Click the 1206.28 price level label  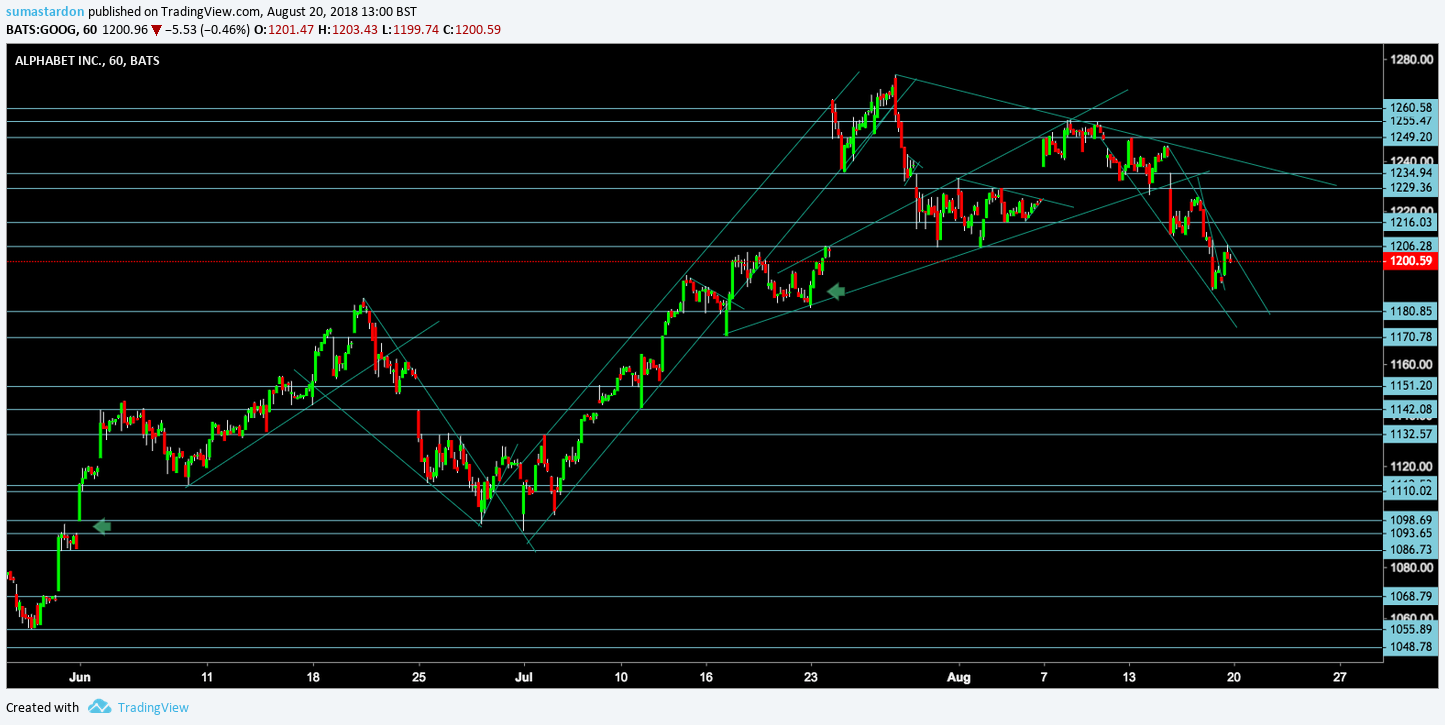(1411, 246)
